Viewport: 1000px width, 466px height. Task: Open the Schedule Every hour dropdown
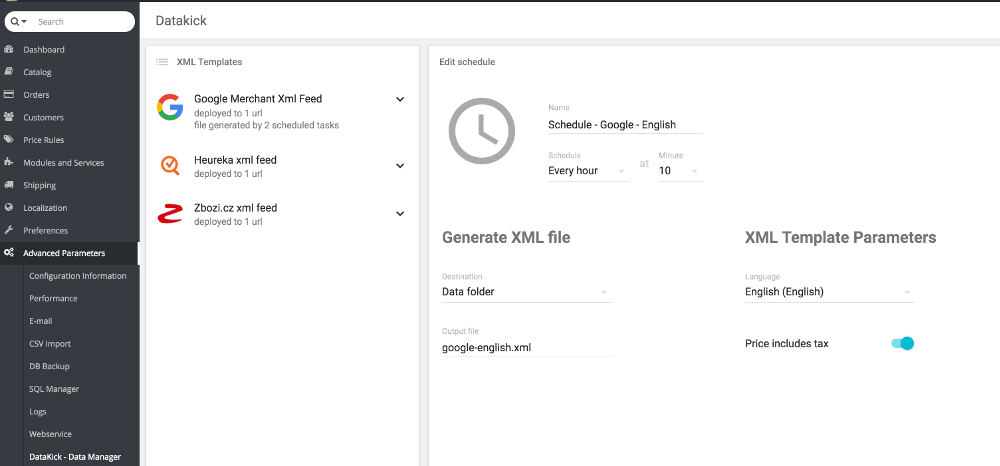click(589, 171)
